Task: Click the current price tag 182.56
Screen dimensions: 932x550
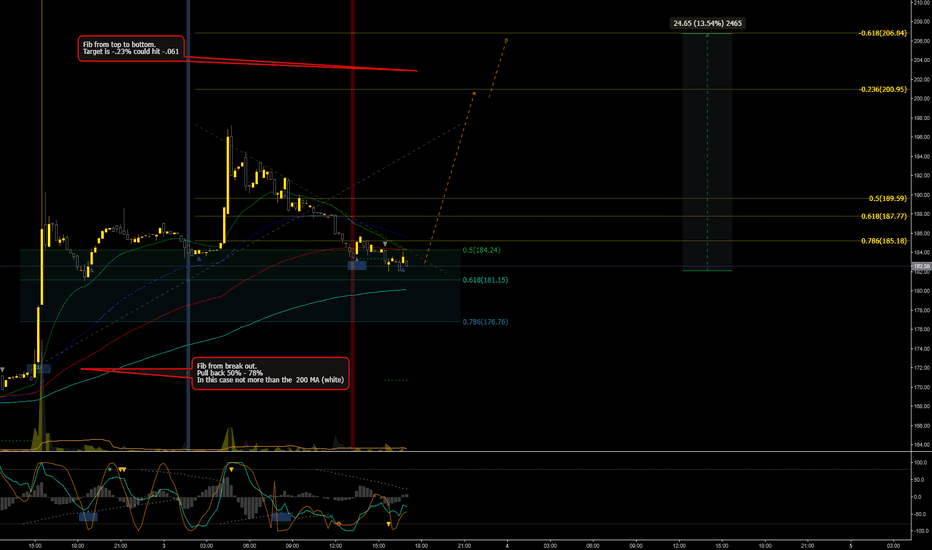Action: click(x=921, y=266)
